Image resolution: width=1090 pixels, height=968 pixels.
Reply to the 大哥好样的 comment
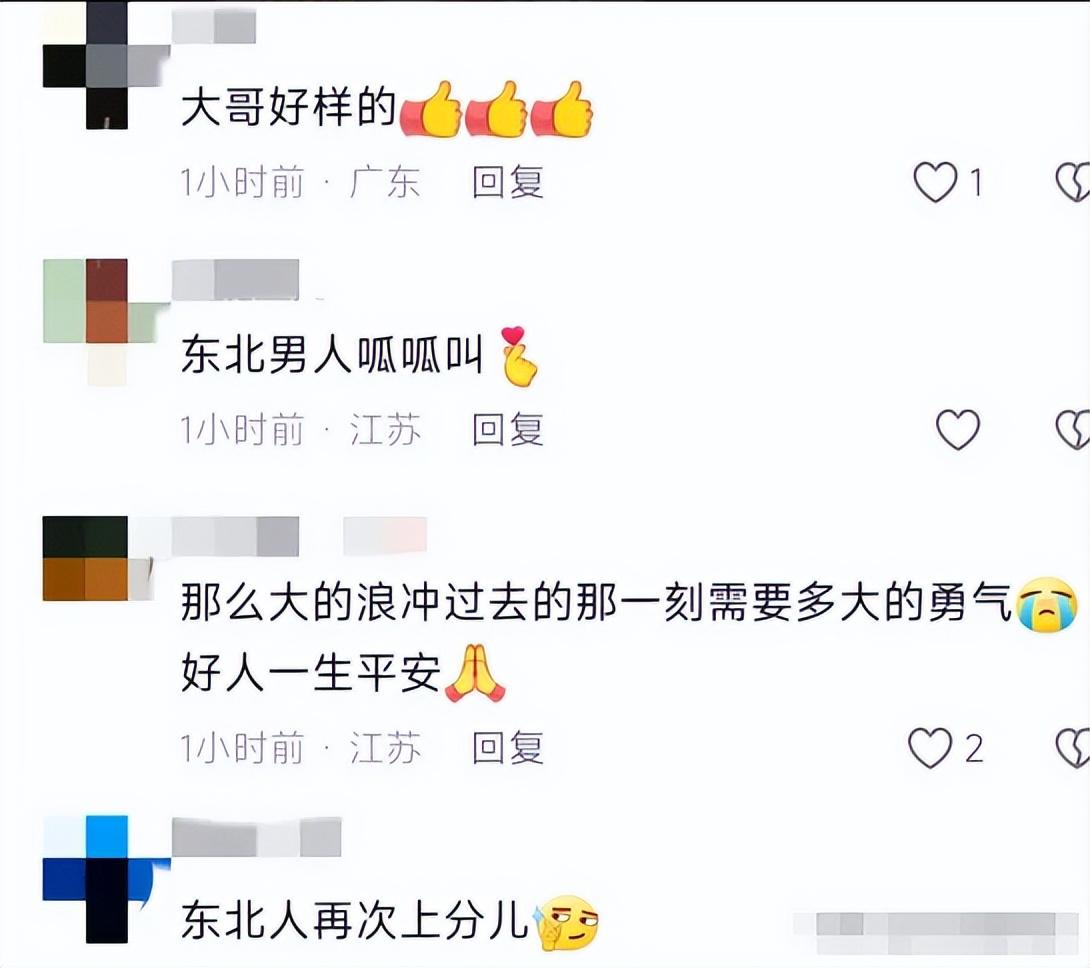[x=507, y=183]
